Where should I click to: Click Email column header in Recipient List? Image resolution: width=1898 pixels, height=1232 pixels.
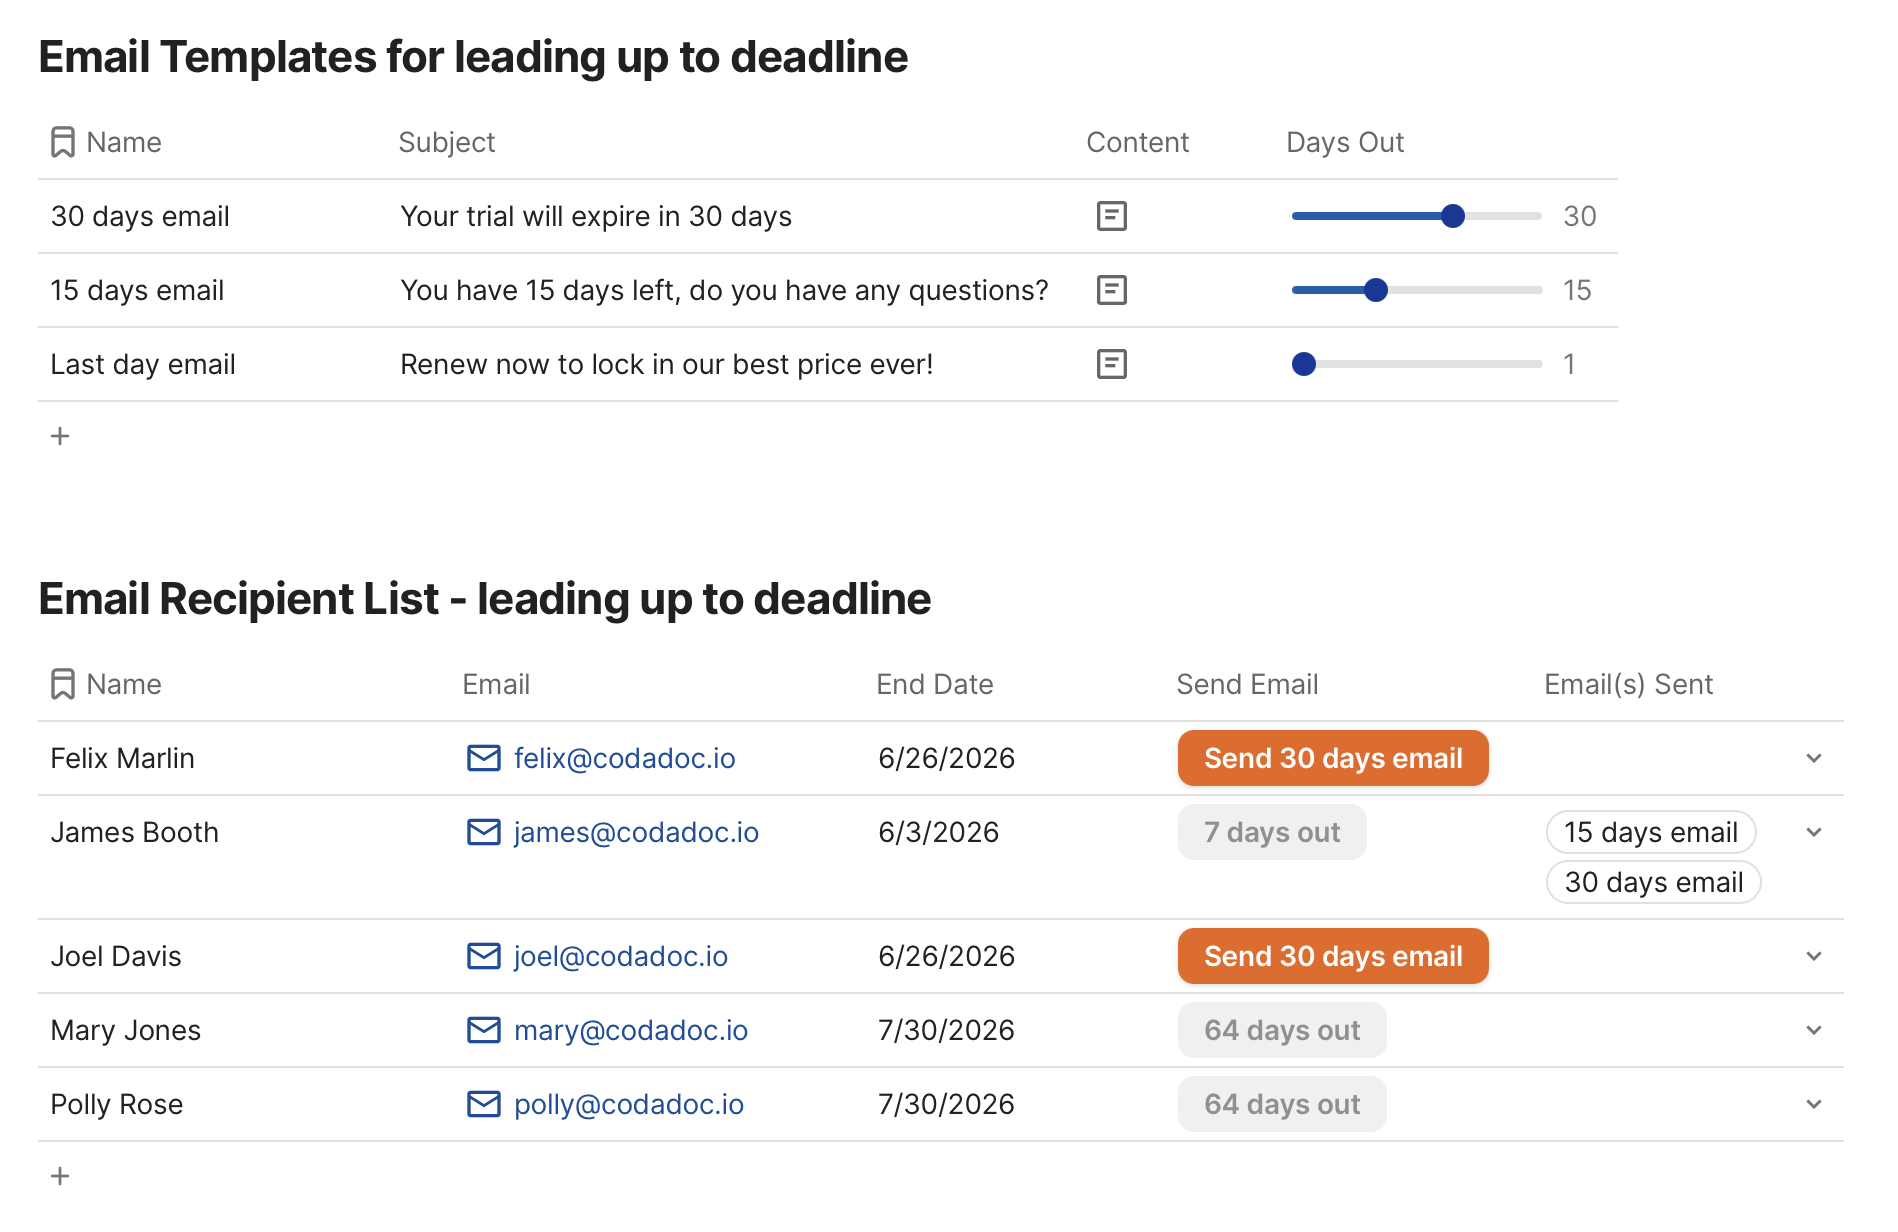tap(496, 684)
